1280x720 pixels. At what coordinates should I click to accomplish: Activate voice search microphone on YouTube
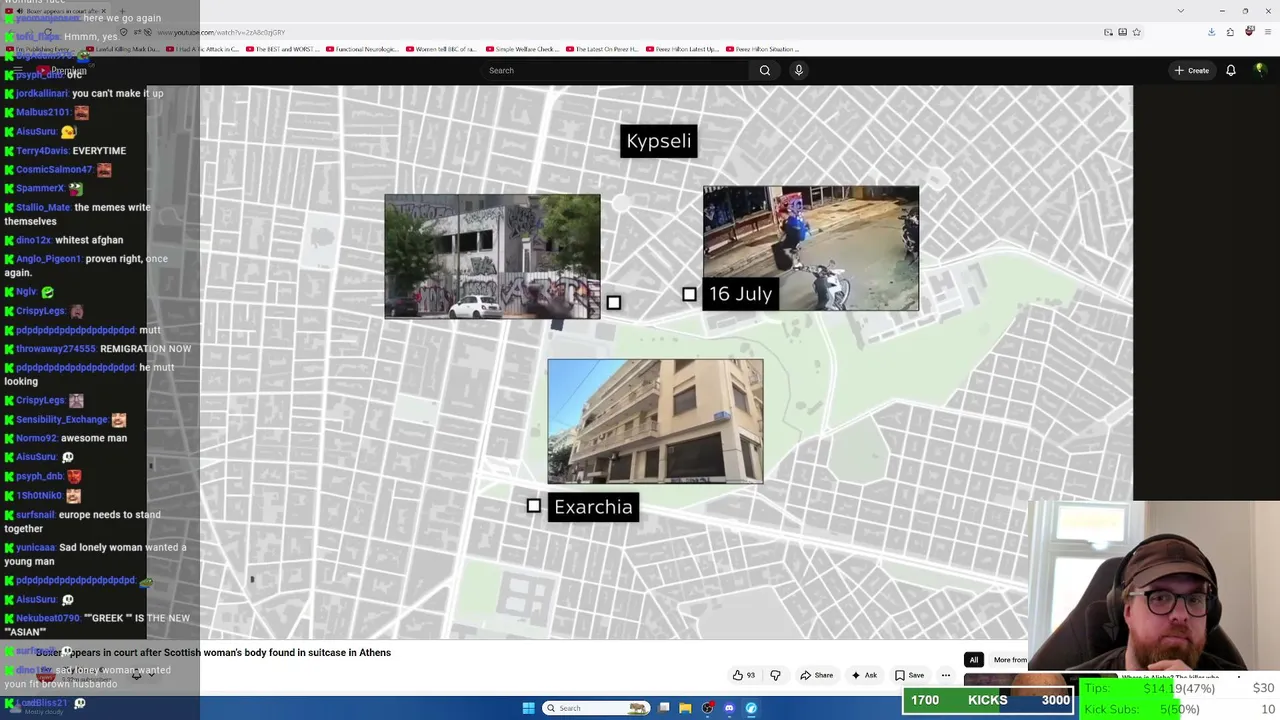(798, 70)
